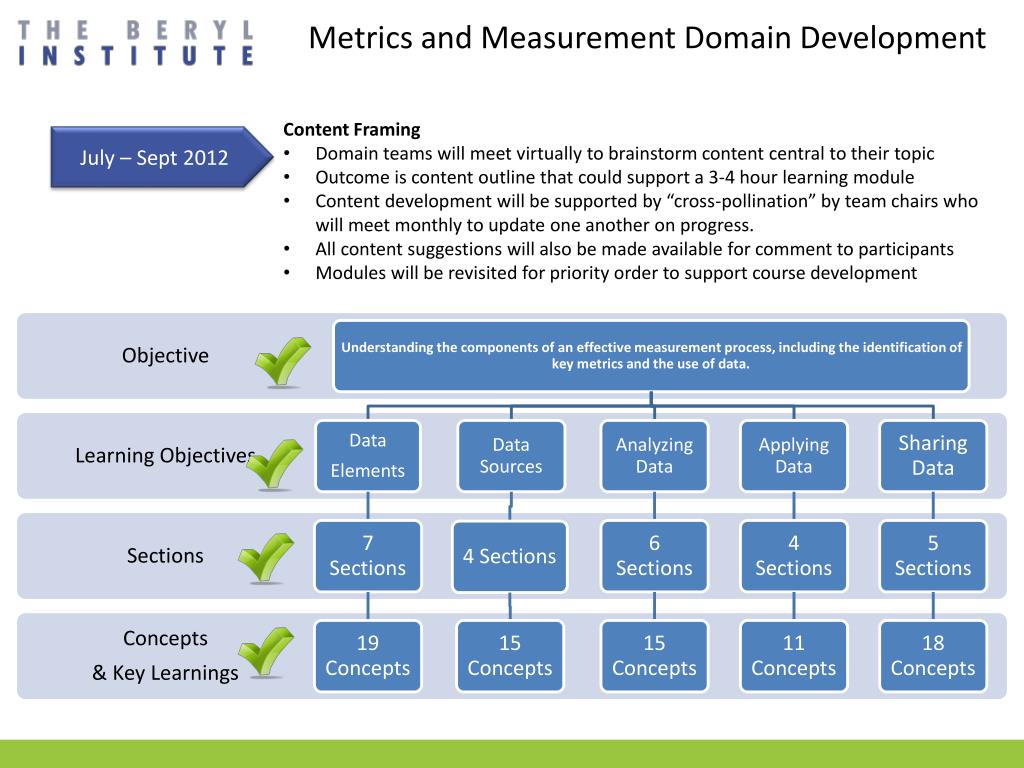Select the Applying Data box
1024x768 pixels.
point(793,456)
